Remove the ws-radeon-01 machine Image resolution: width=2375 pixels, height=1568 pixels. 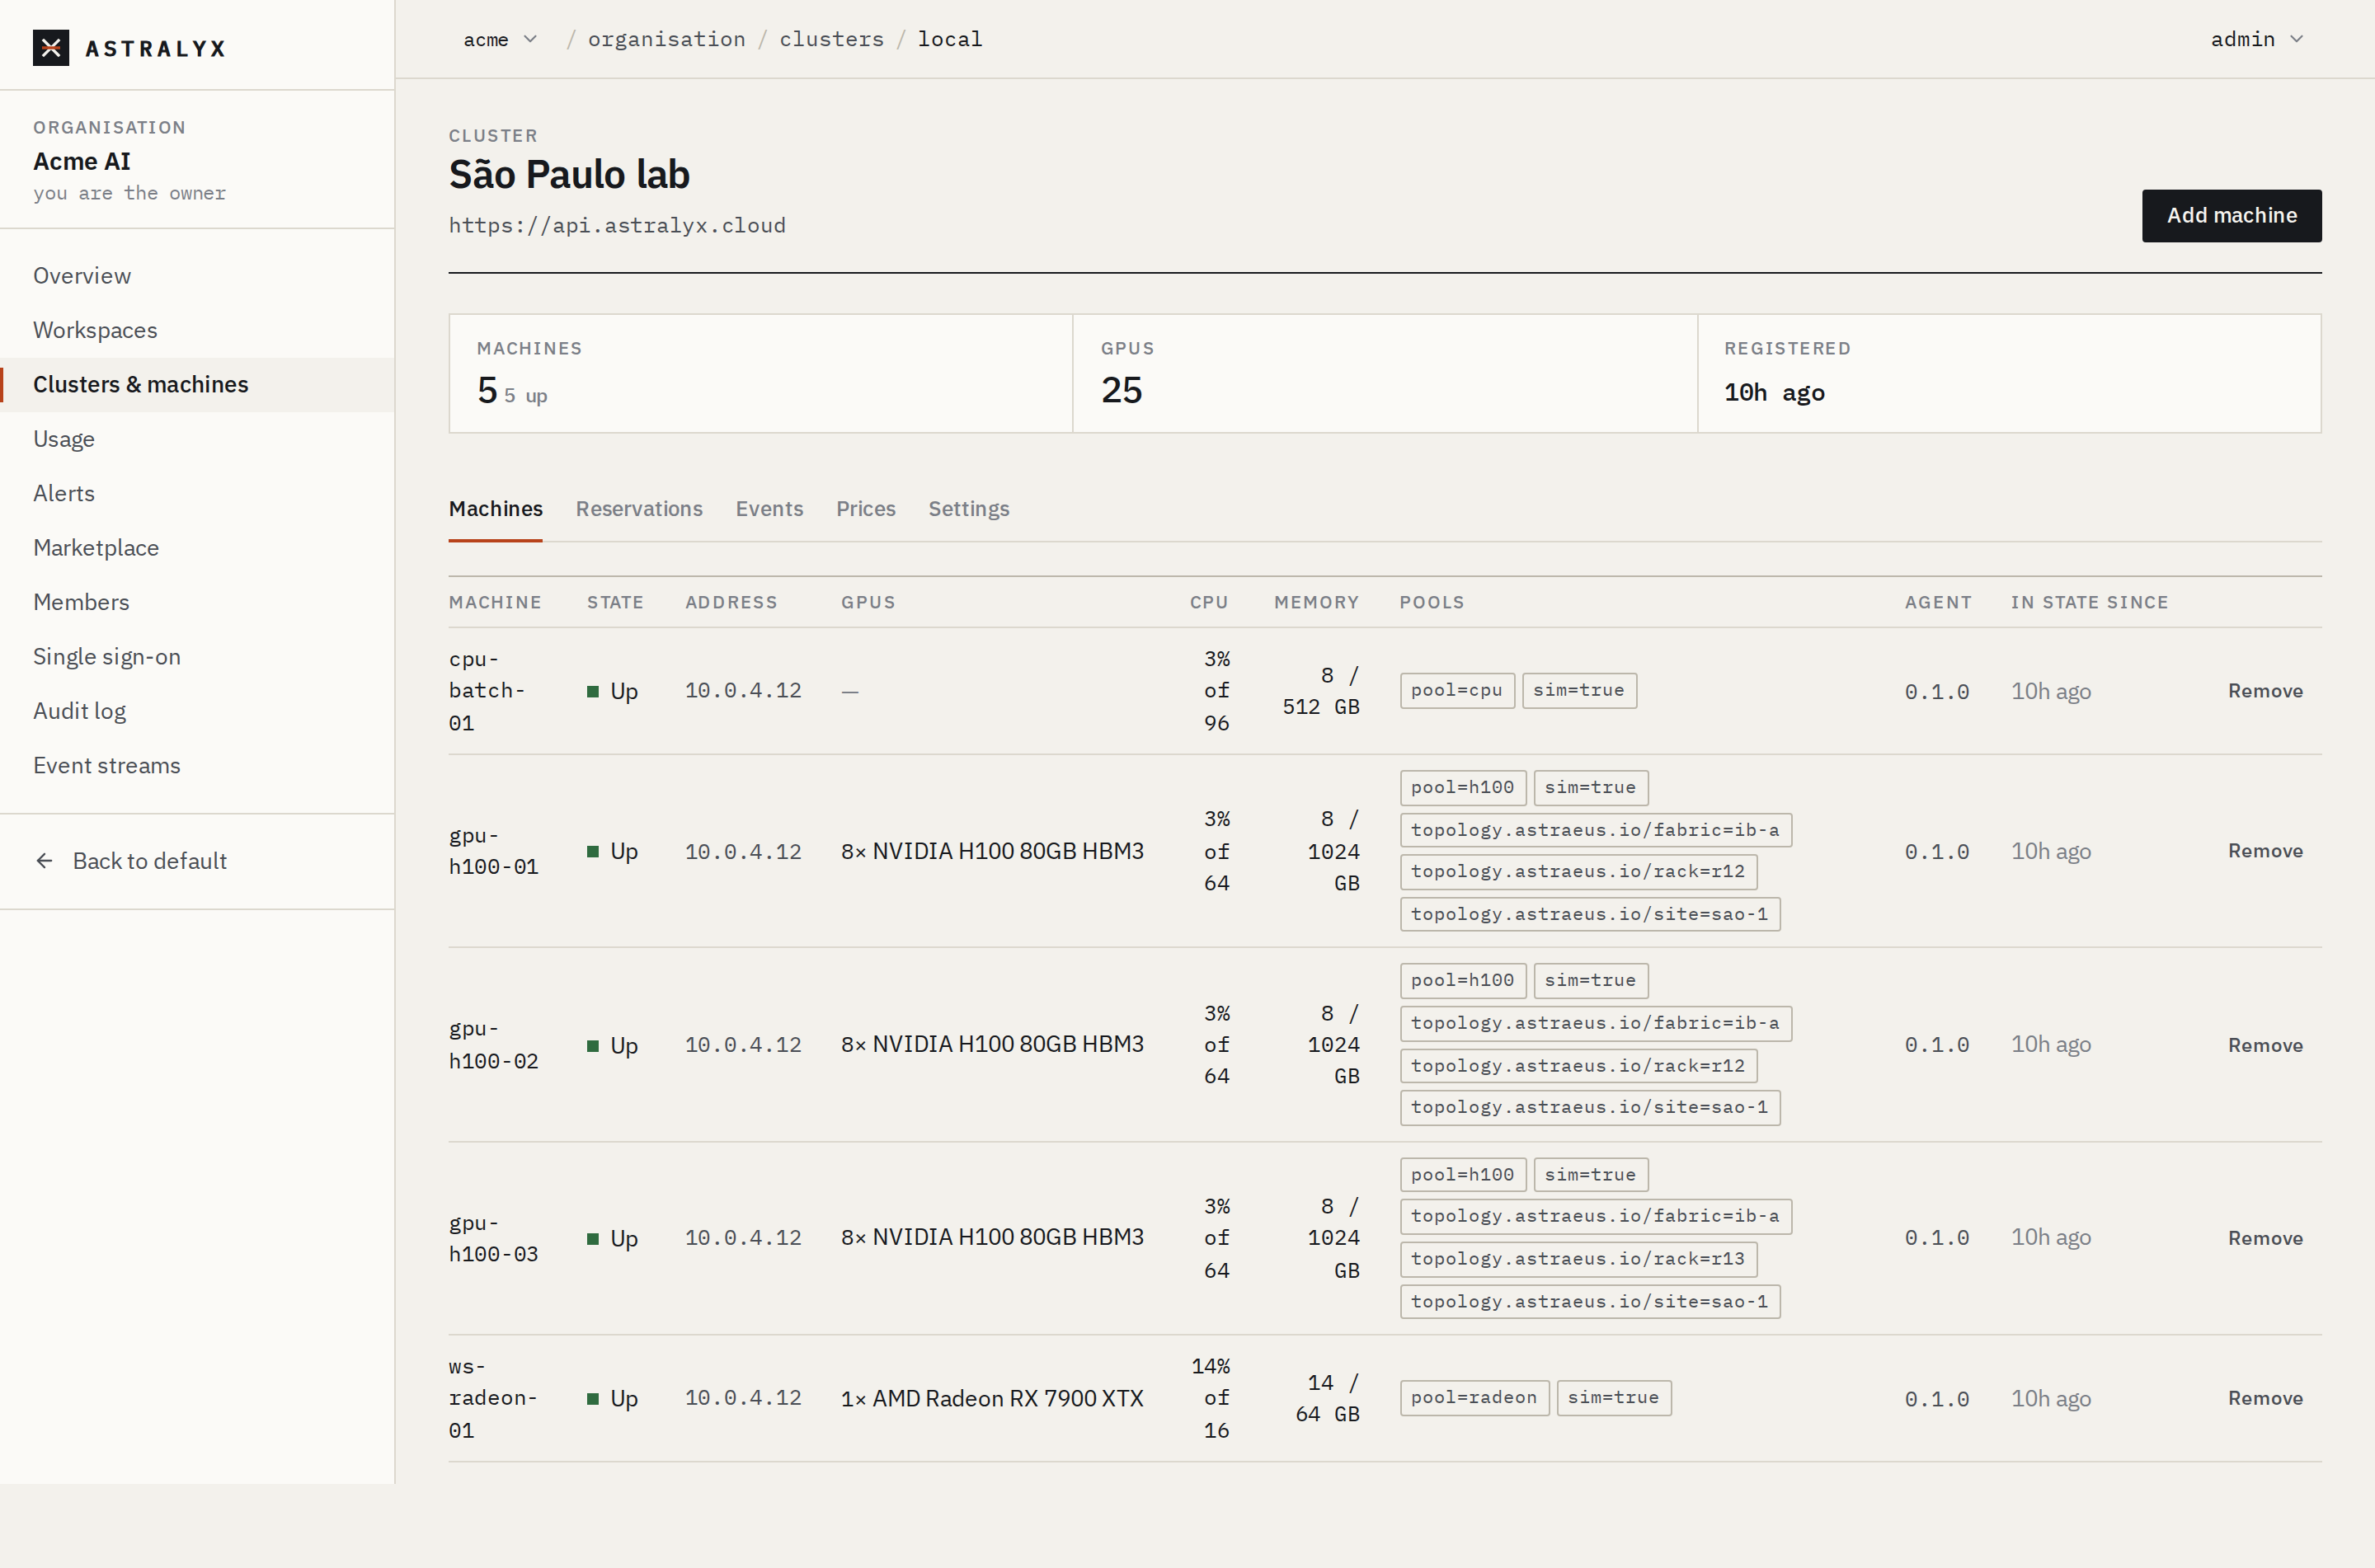tap(2265, 1398)
